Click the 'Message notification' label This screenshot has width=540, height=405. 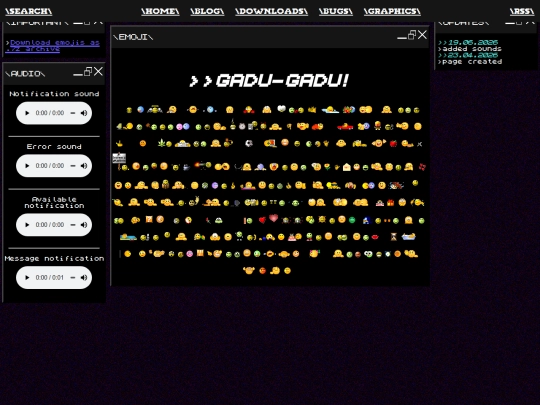(54, 258)
